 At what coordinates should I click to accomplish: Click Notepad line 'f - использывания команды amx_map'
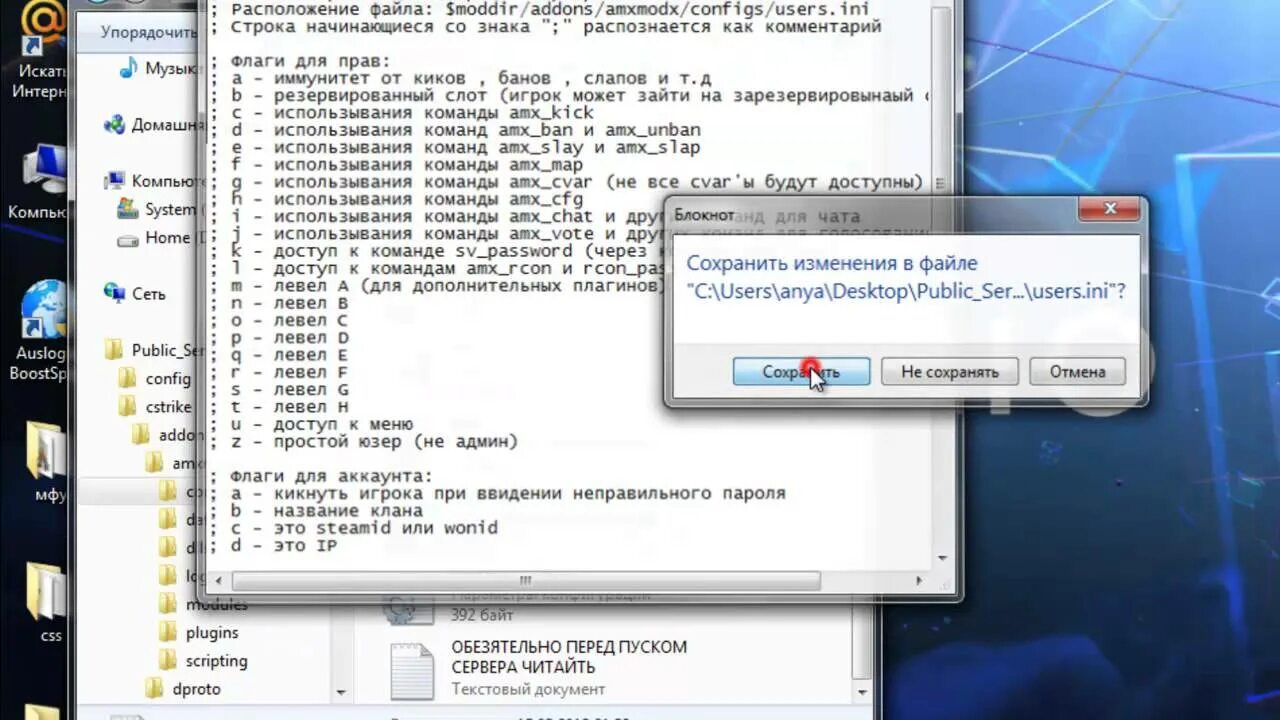click(x=396, y=165)
